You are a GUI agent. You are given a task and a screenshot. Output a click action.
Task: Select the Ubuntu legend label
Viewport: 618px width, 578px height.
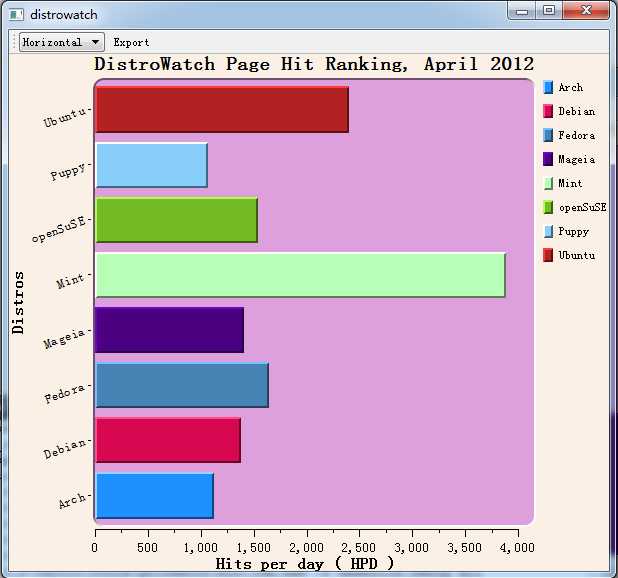(577, 255)
